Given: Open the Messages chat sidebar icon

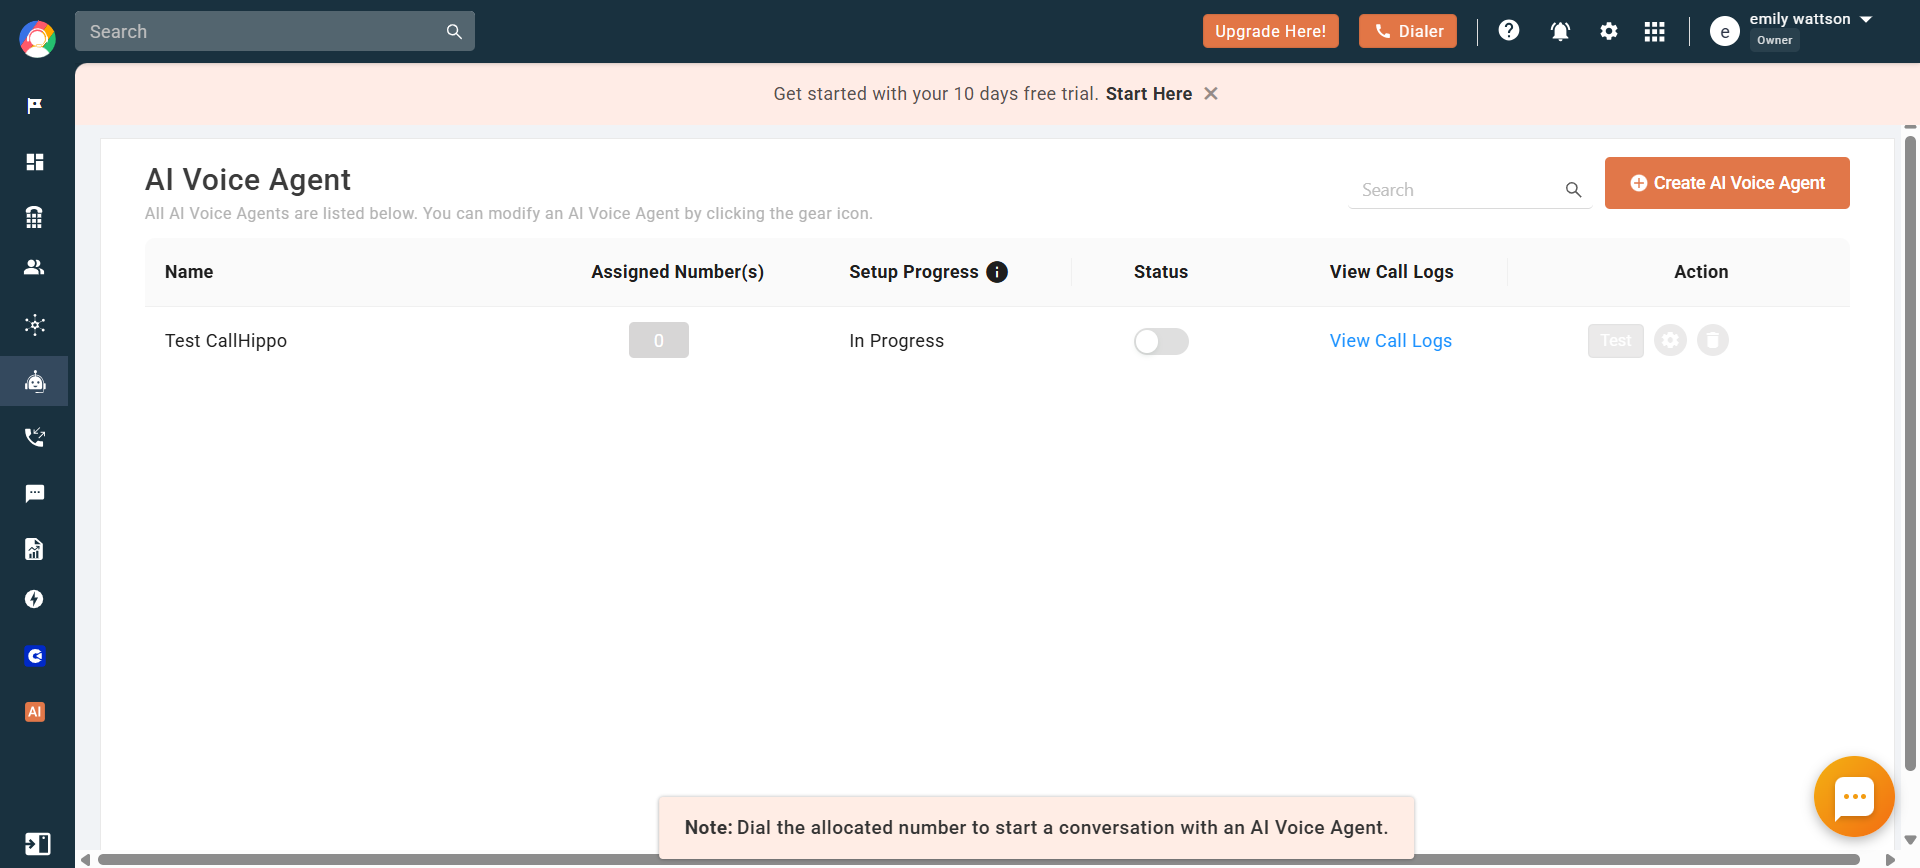Looking at the screenshot, I should [x=35, y=493].
